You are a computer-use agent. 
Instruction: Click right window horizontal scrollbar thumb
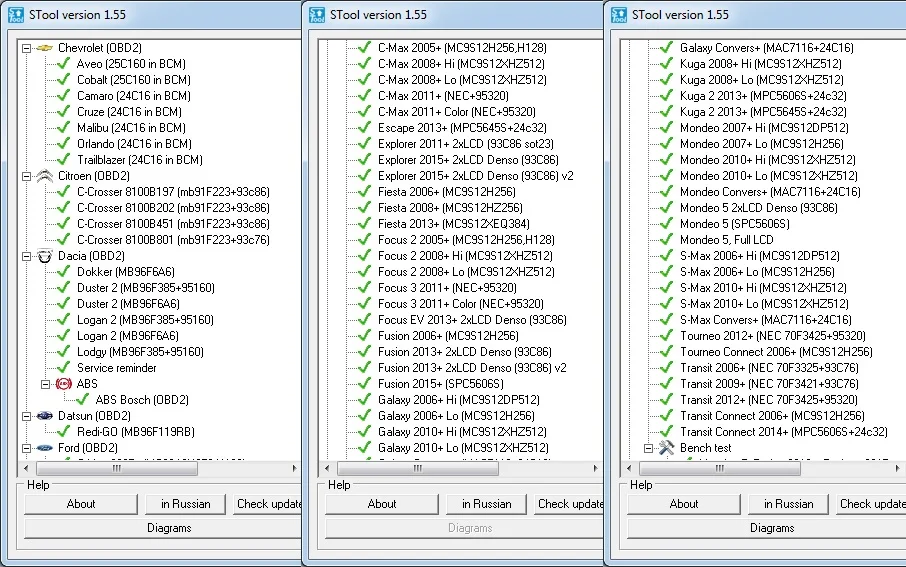(719, 468)
